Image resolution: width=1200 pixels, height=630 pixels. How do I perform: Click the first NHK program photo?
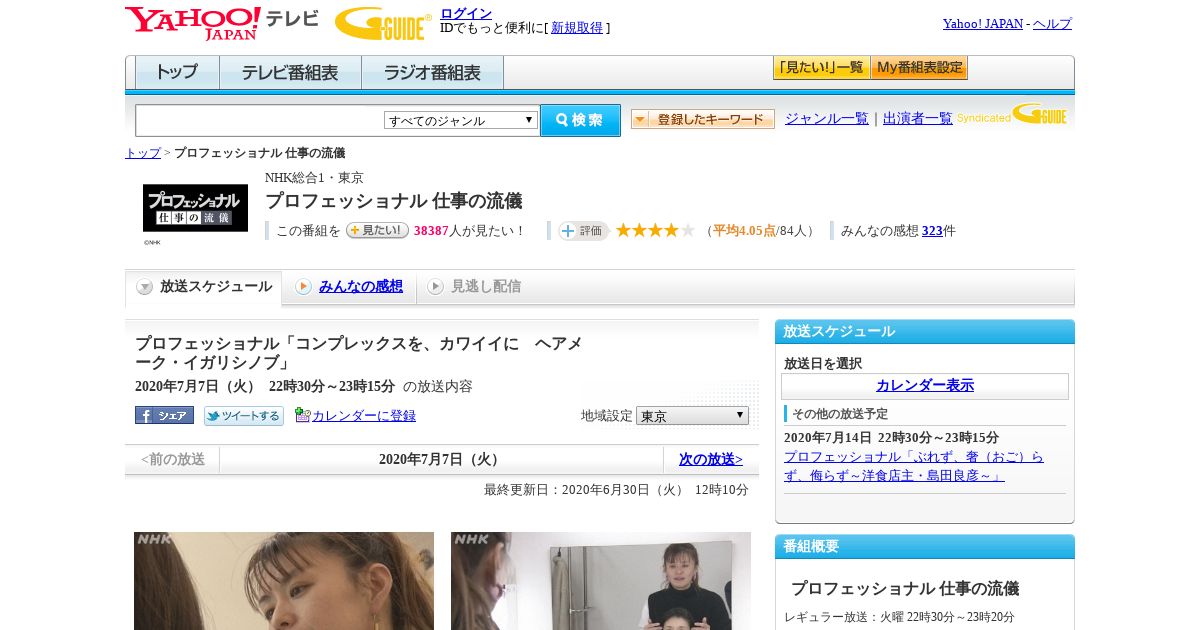[284, 581]
